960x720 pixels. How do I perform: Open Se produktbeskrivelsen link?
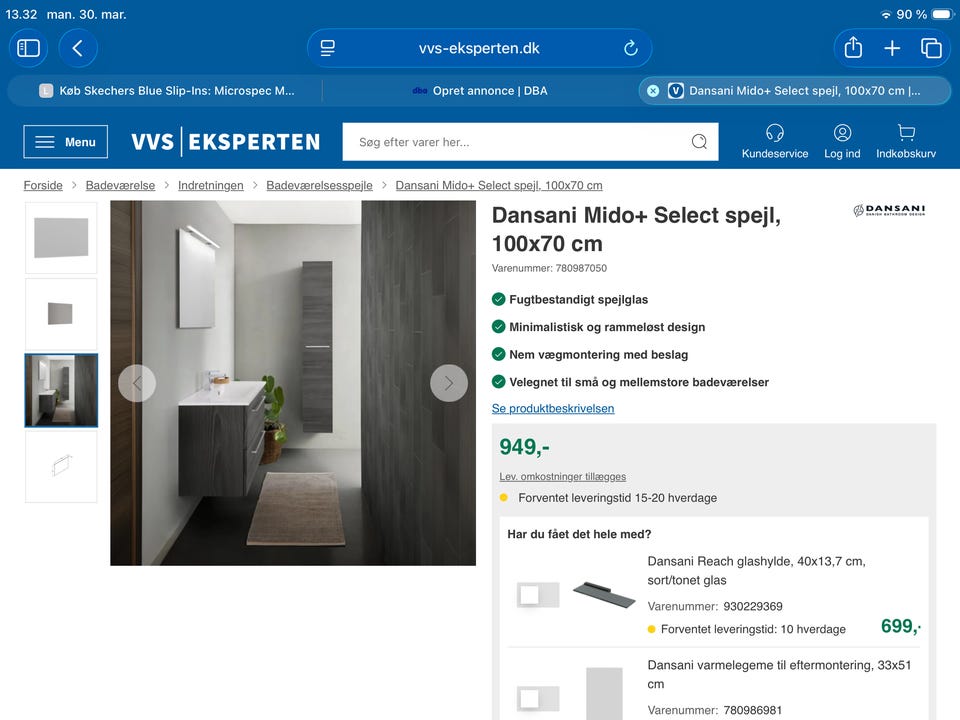coord(553,408)
